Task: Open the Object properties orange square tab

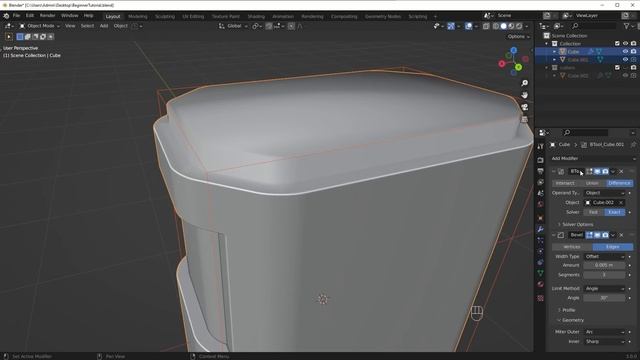Action: click(x=540, y=218)
